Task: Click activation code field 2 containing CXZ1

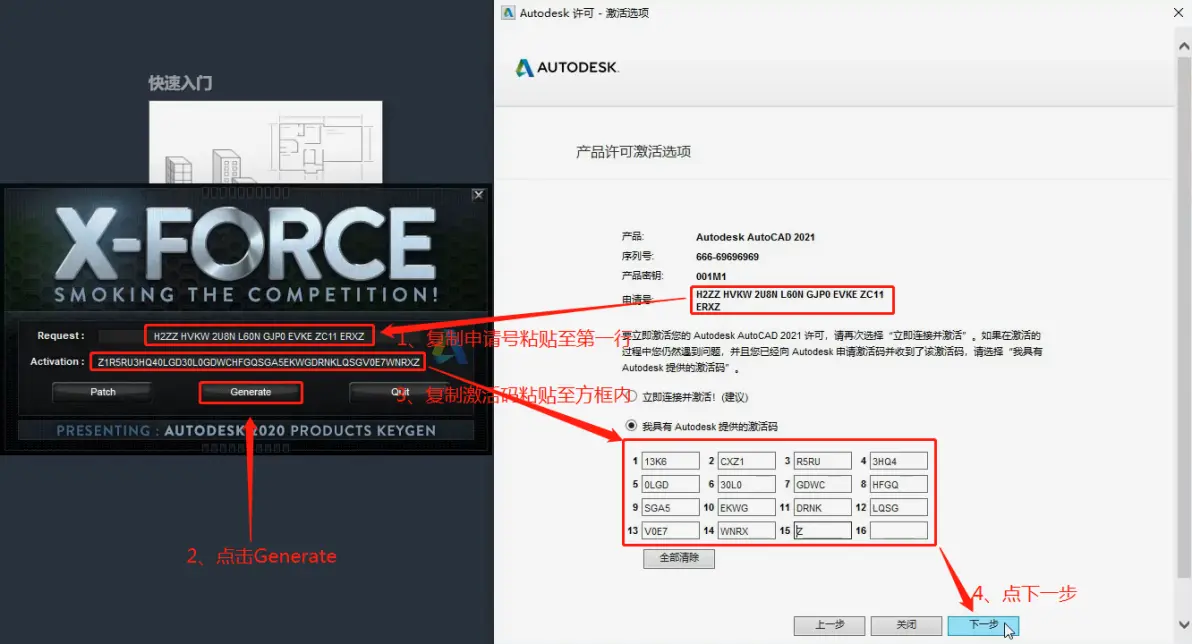Action: pos(747,462)
